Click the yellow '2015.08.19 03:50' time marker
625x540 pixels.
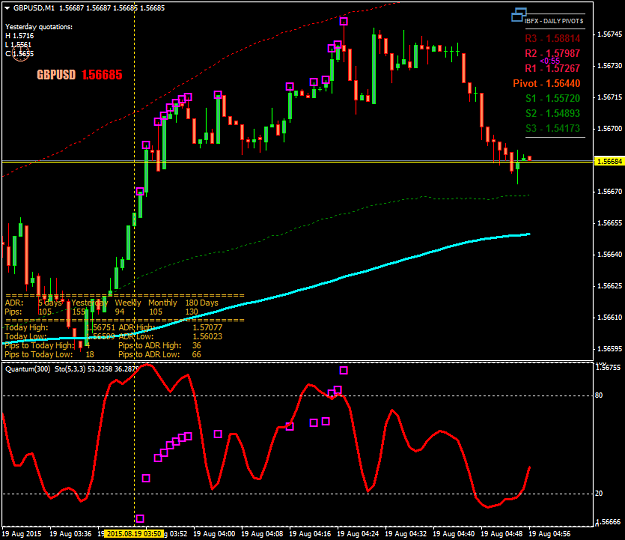click(134, 533)
